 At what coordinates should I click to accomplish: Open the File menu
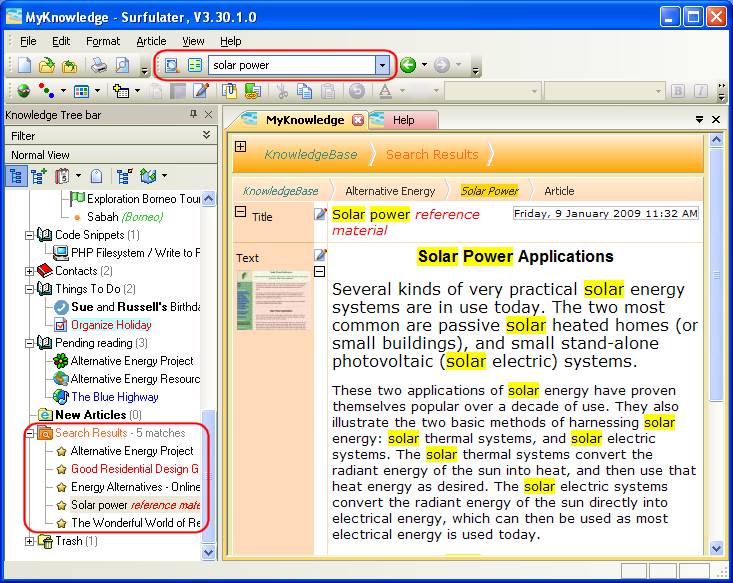(28, 41)
